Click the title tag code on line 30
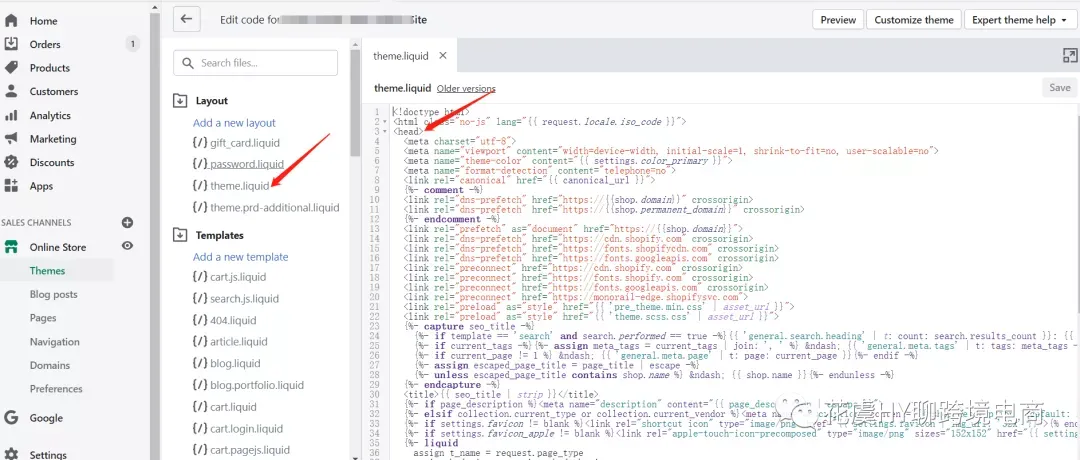1080x460 pixels. point(501,395)
